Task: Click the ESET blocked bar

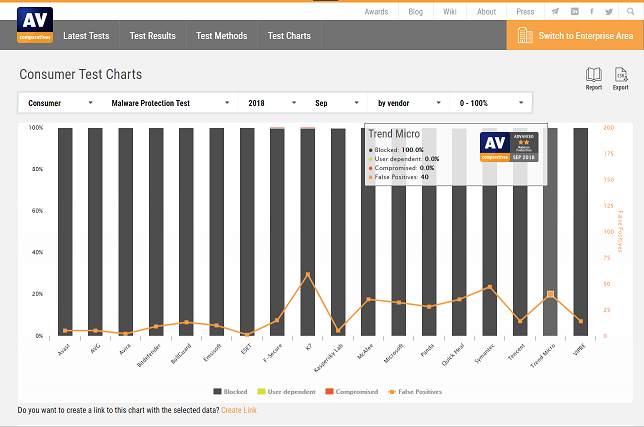Action: pos(247,232)
